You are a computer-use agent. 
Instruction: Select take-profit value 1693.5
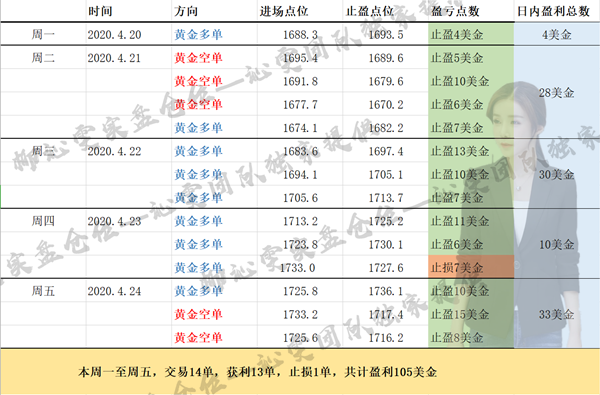(x=386, y=35)
